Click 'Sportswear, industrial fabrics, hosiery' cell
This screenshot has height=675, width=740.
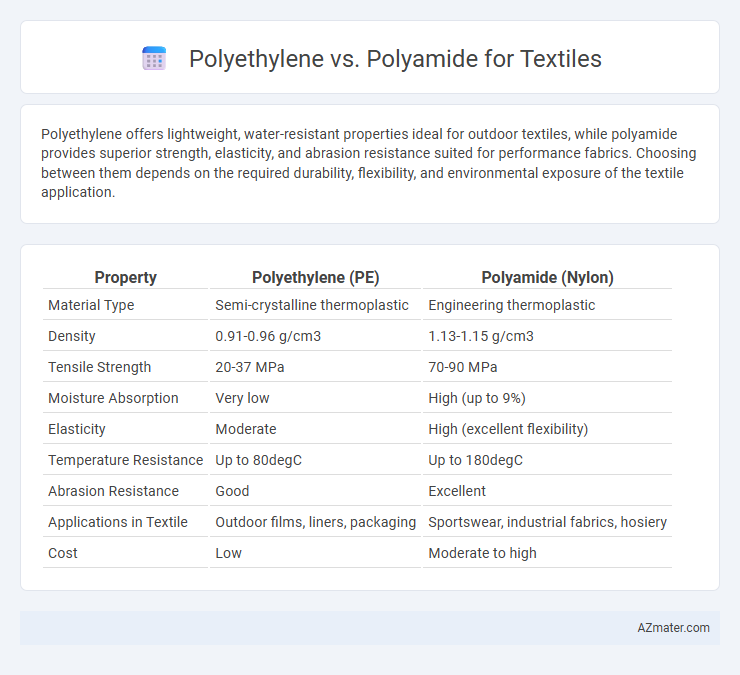[x=547, y=522]
